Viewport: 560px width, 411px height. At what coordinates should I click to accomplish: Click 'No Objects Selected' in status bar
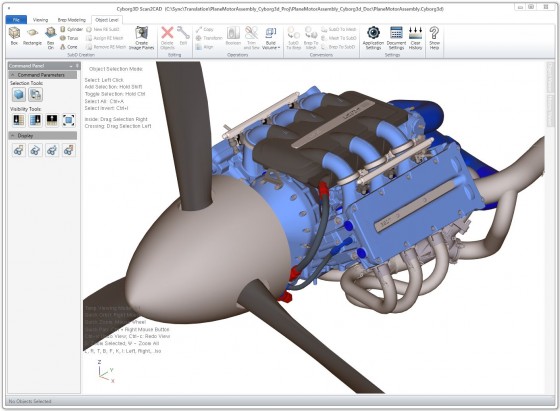(30, 401)
